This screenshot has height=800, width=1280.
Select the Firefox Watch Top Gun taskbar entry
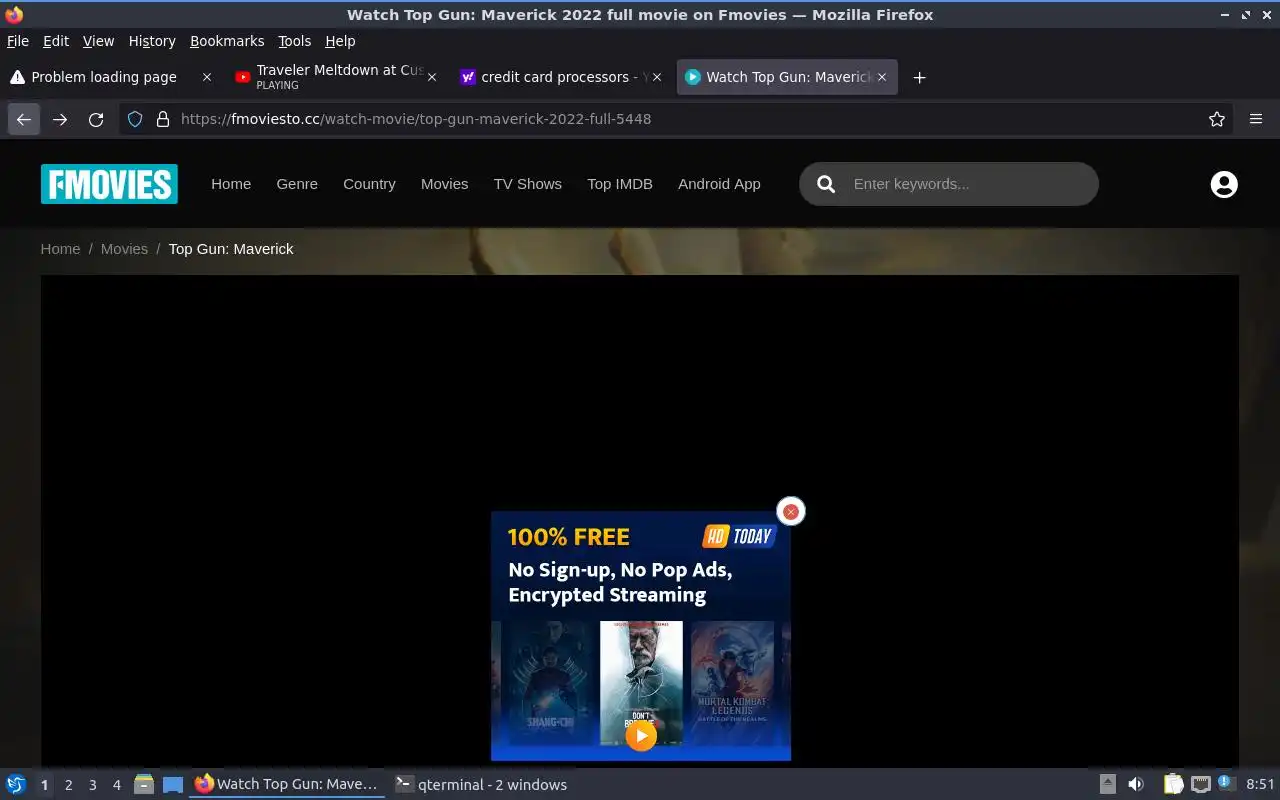point(287,785)
